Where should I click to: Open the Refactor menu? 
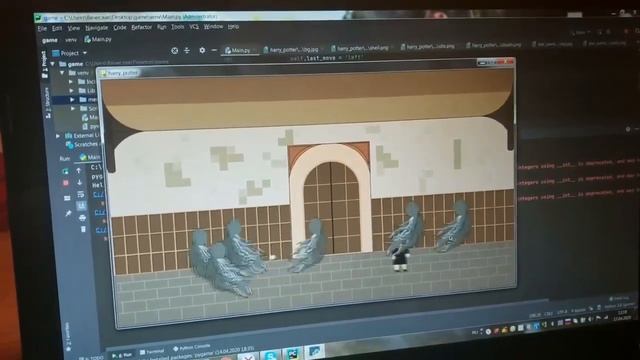tap(141, 27)
